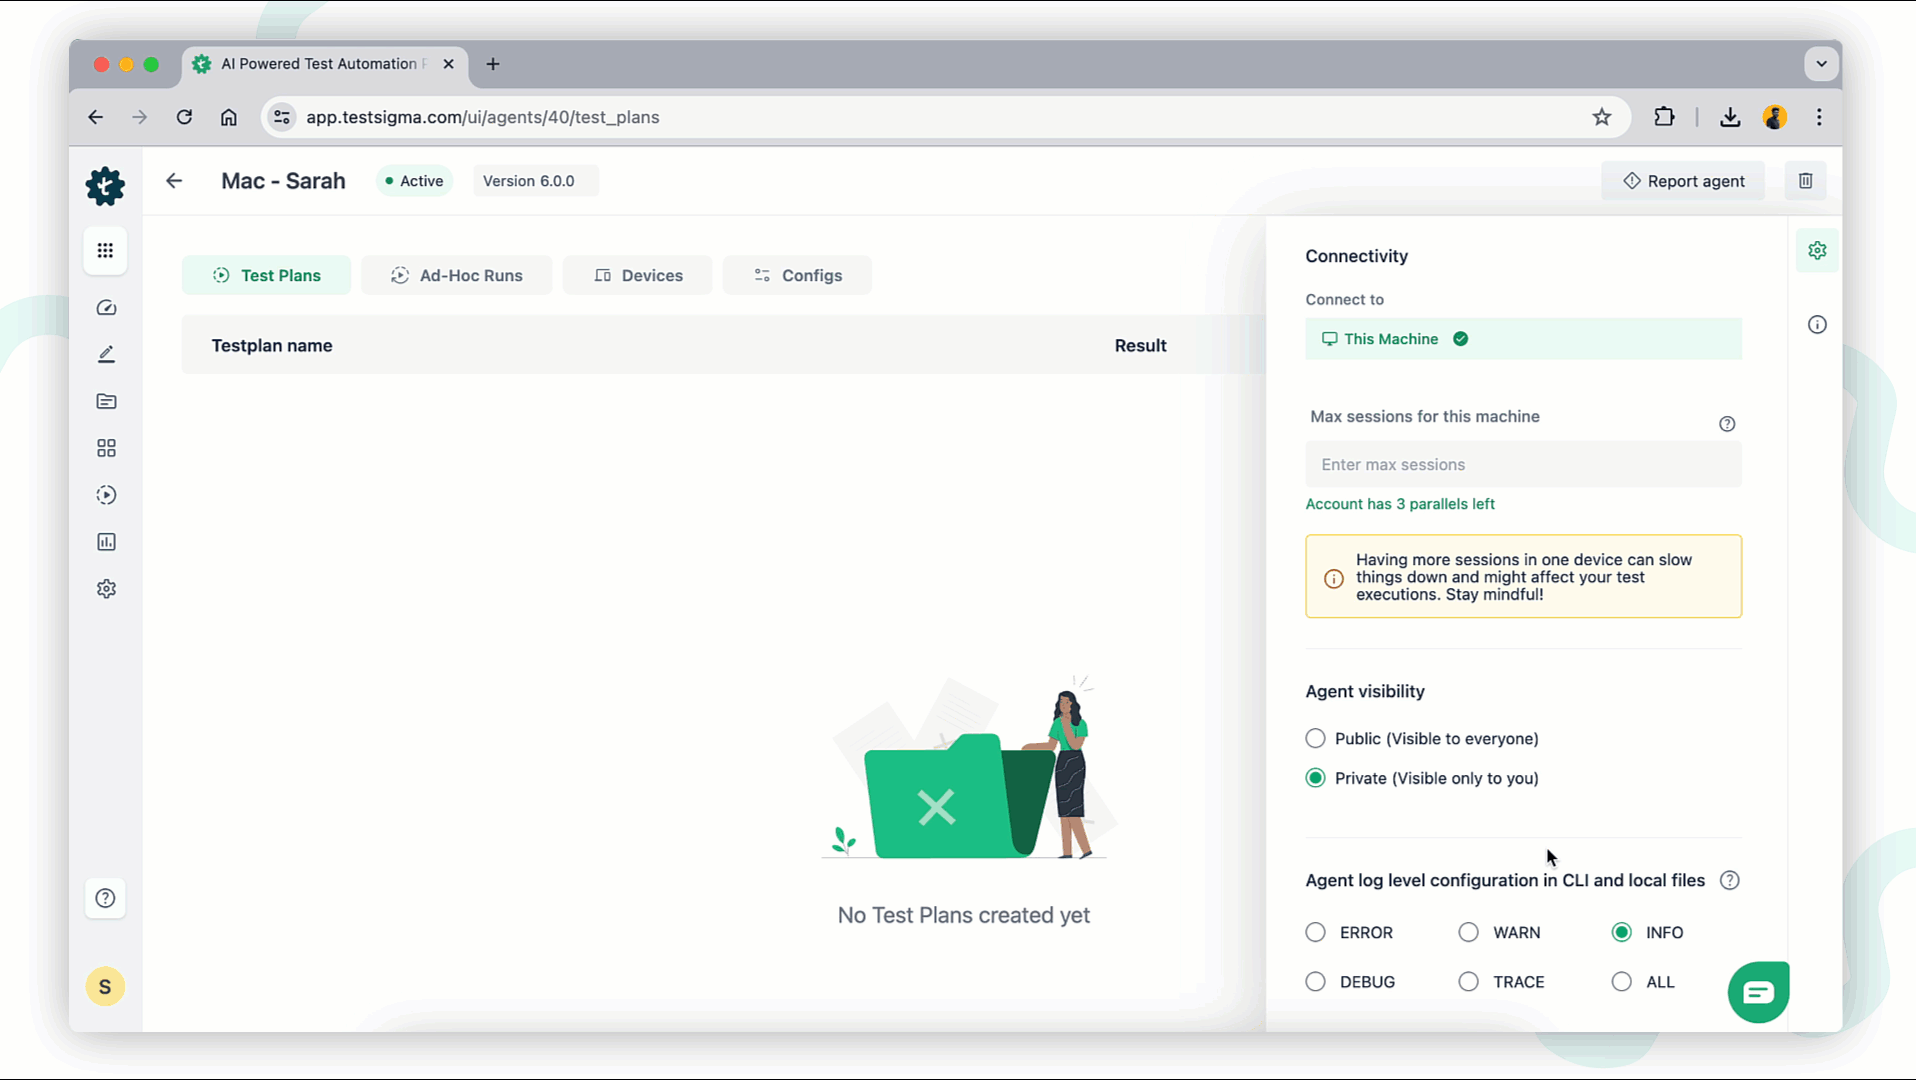The width and height of the screenshot is (1916, 1080).
Task: Click the Report agent button
Action: coord(1683,181)
